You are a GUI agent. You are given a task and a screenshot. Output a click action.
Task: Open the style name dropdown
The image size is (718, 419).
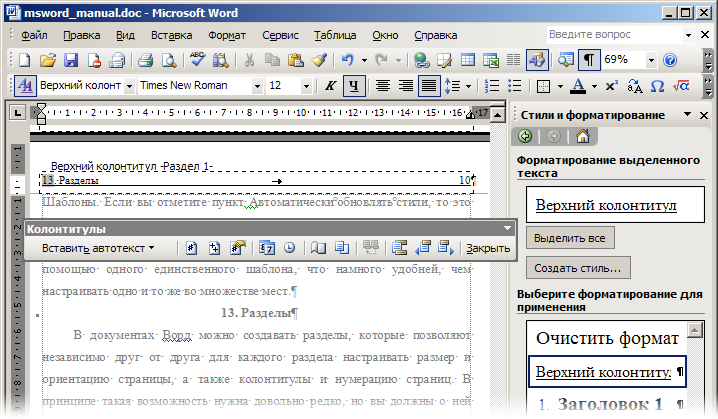130,86
